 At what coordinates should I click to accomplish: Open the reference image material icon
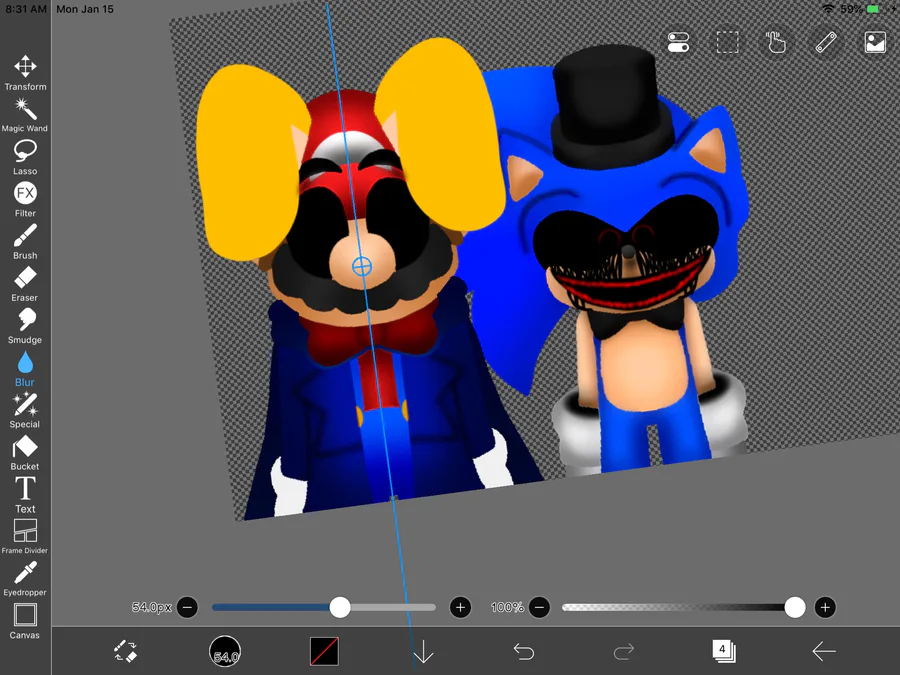(x=875, y=42)
